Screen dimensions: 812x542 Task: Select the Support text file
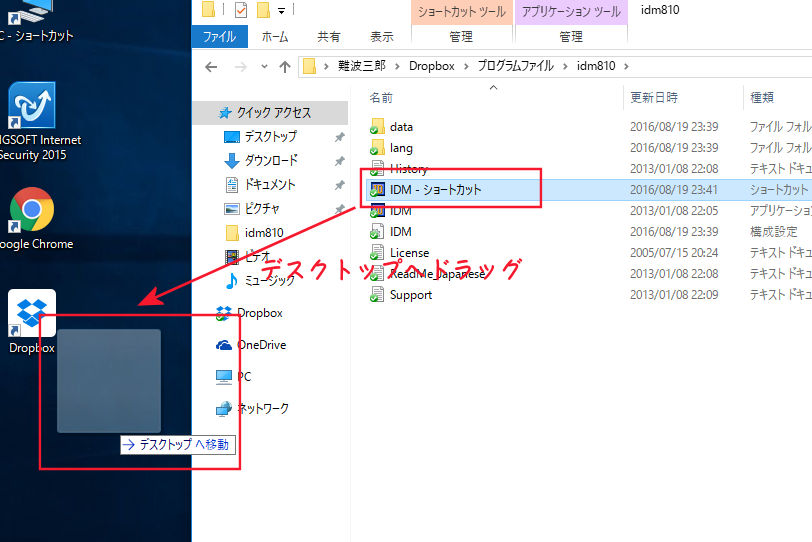click(411, 295)
